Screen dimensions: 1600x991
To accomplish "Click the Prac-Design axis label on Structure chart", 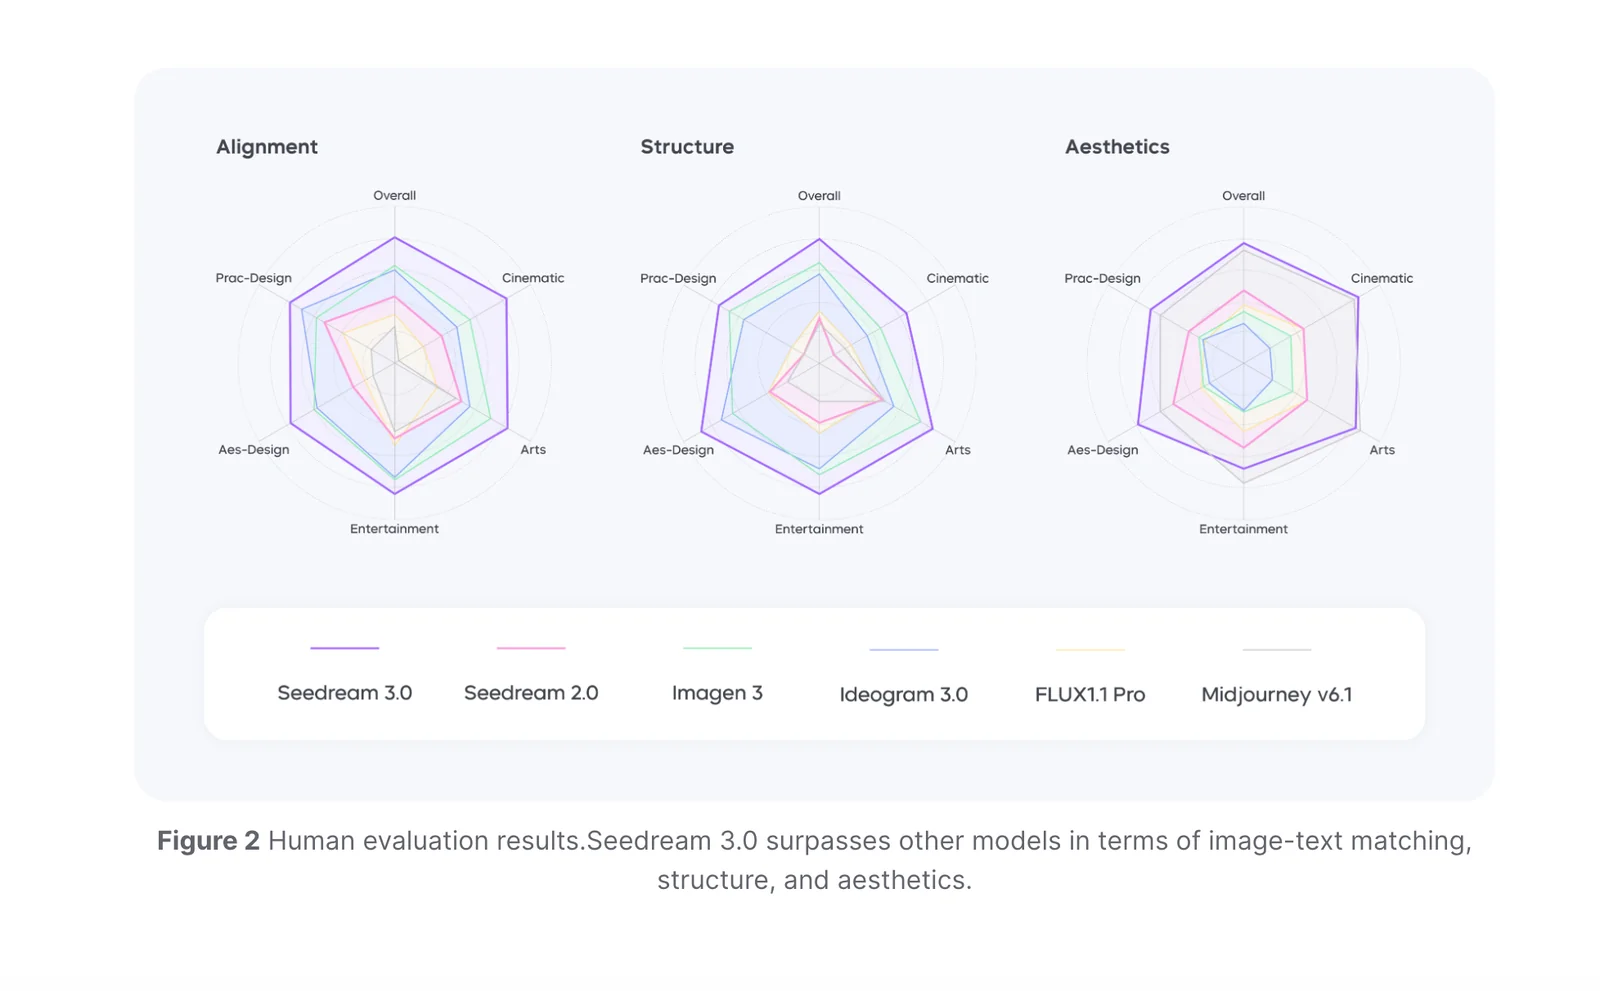I will click(678, 278).
